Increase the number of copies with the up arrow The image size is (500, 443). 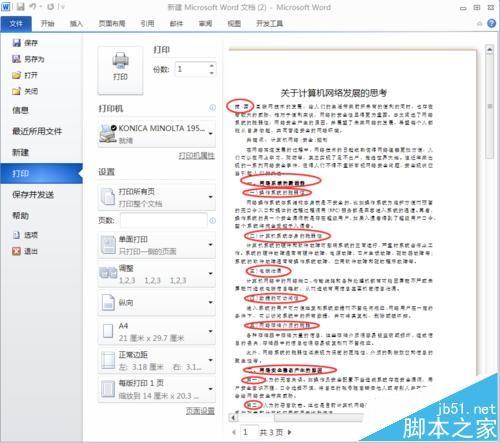212,65
